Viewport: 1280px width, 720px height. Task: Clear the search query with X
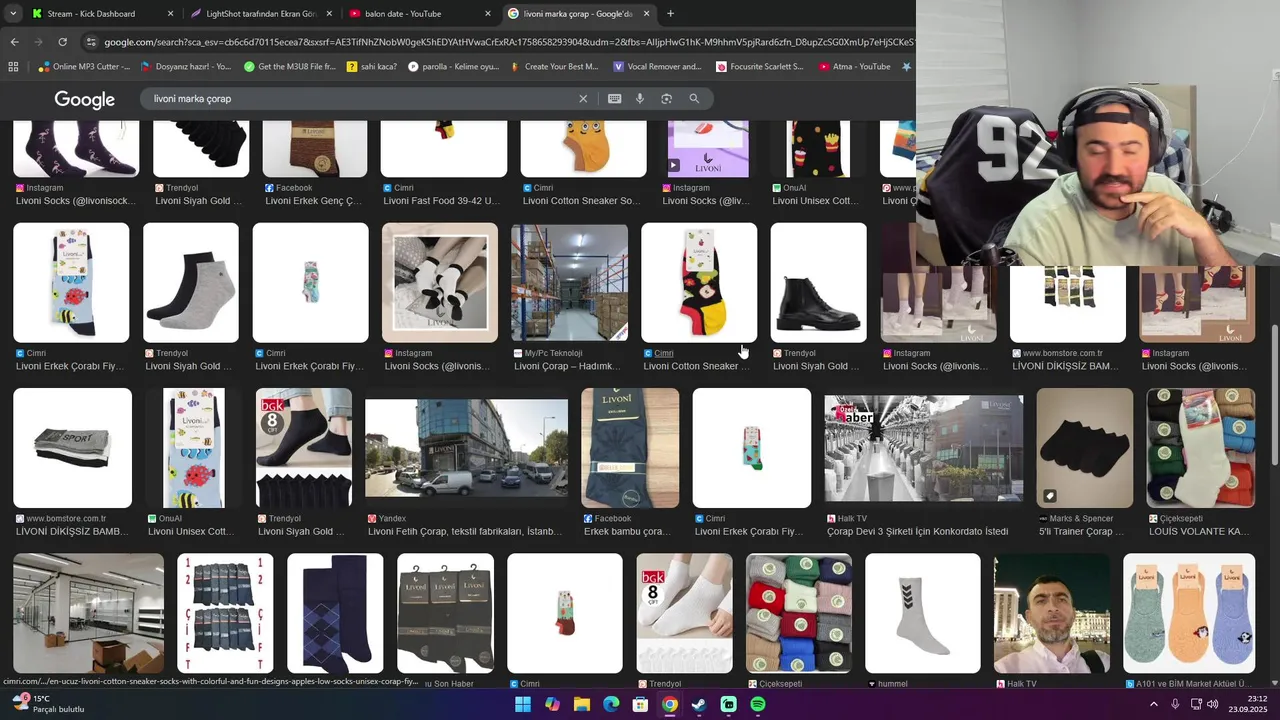[x=583, y=99]
